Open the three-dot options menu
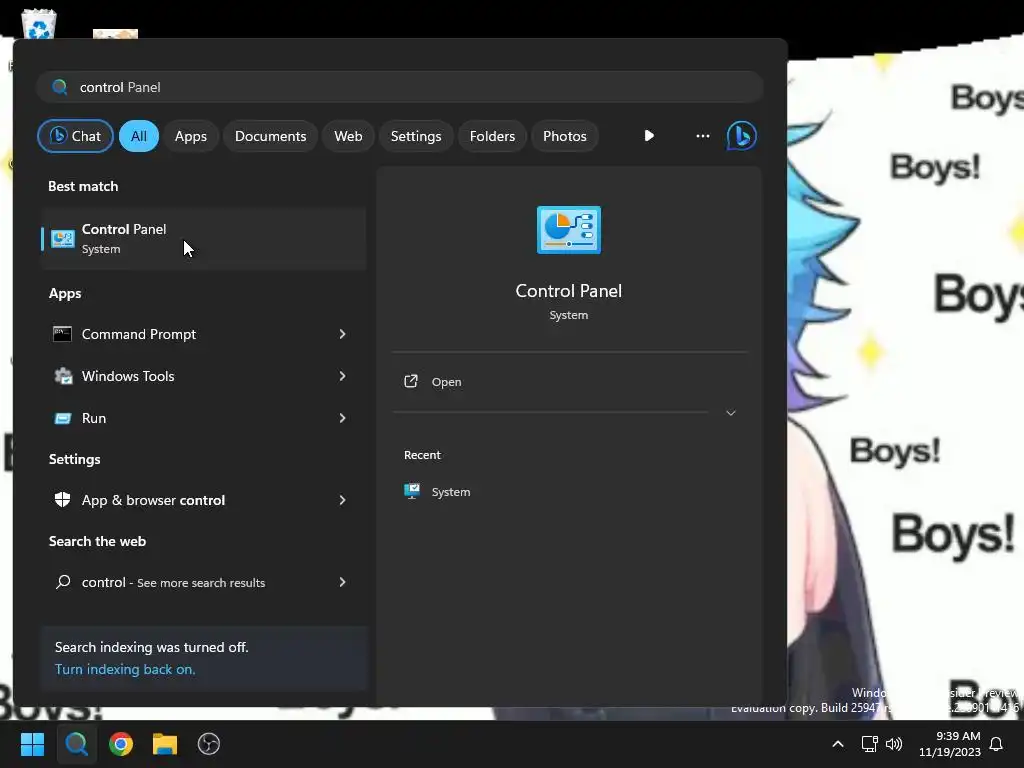1024x768 pixels. (x=703, y=136)
